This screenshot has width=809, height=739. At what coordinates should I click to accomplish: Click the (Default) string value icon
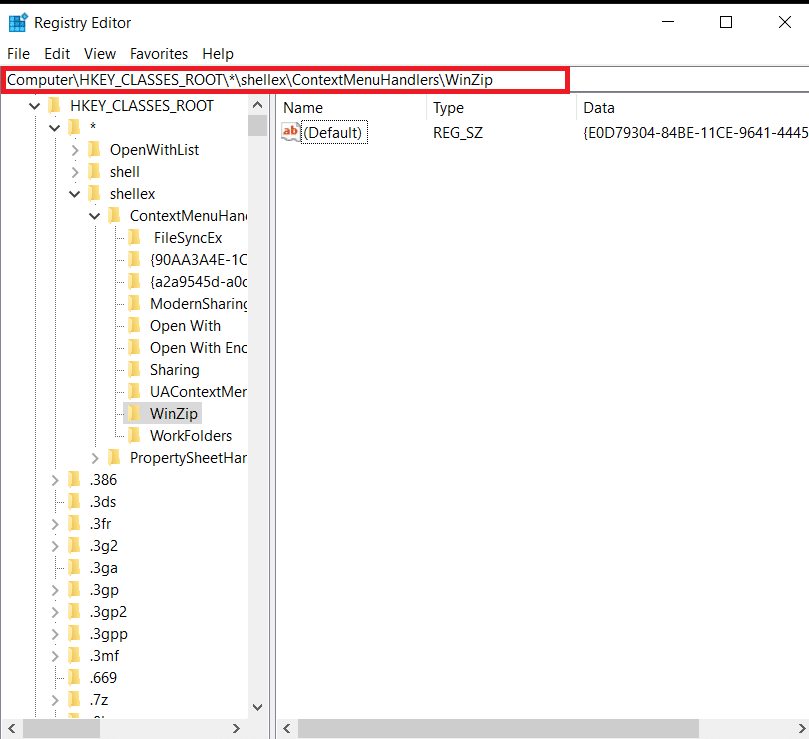point(291,132)
